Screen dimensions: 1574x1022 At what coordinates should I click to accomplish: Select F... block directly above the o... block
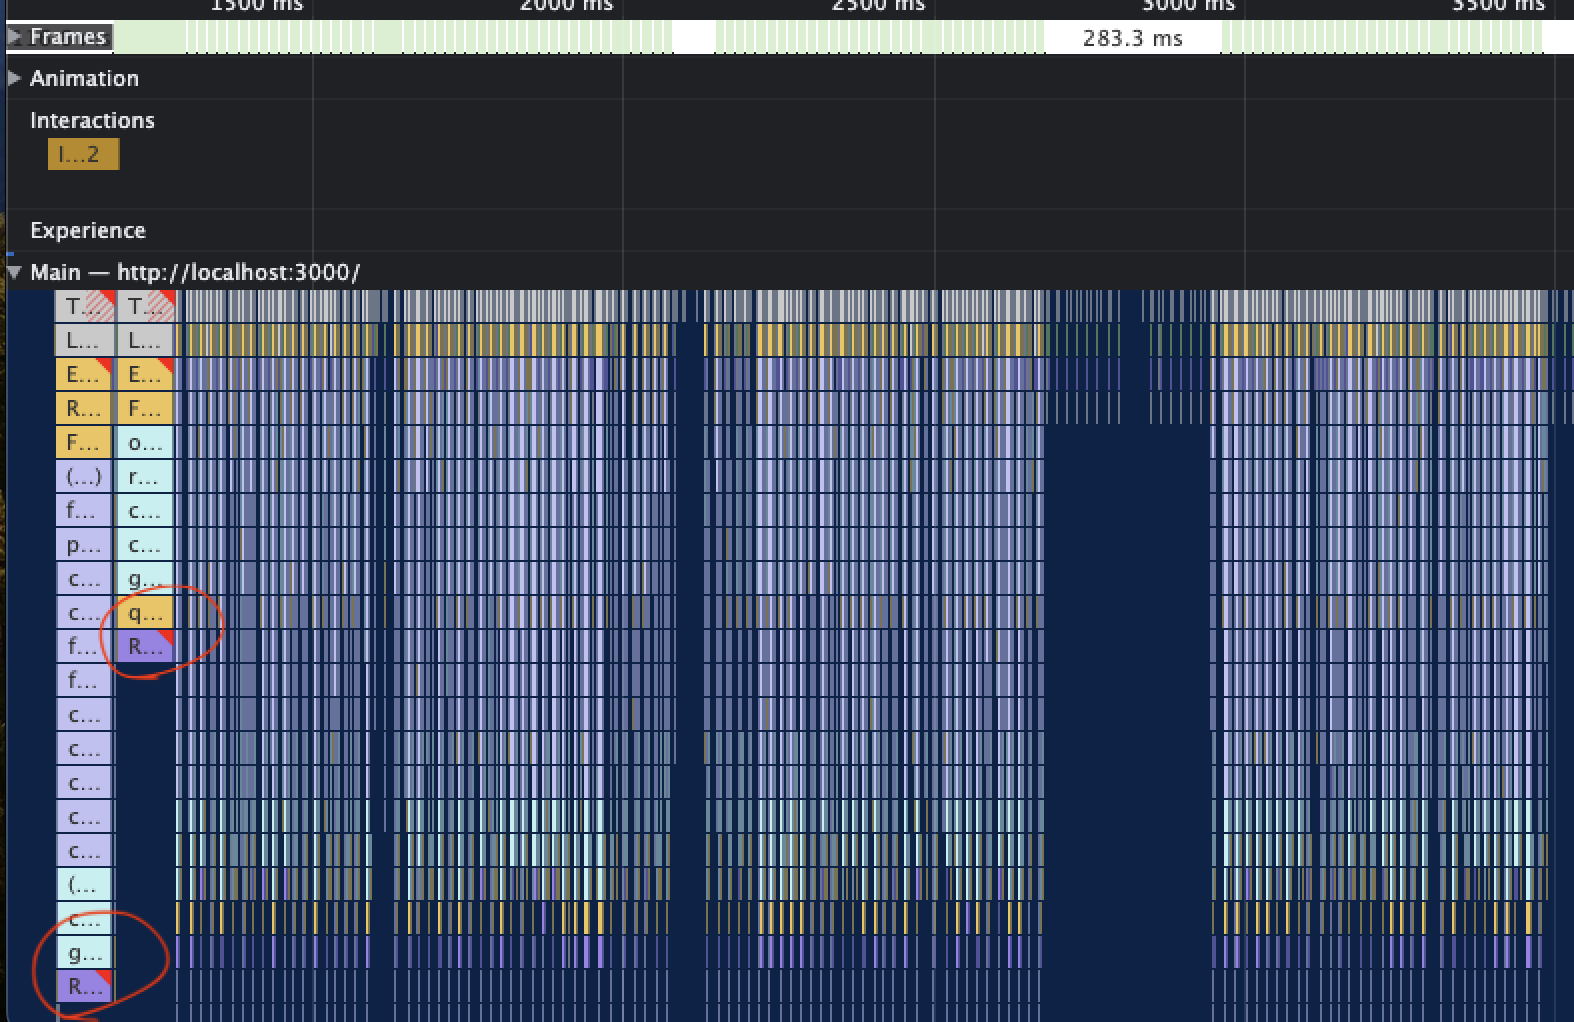(x=145, y=408)
